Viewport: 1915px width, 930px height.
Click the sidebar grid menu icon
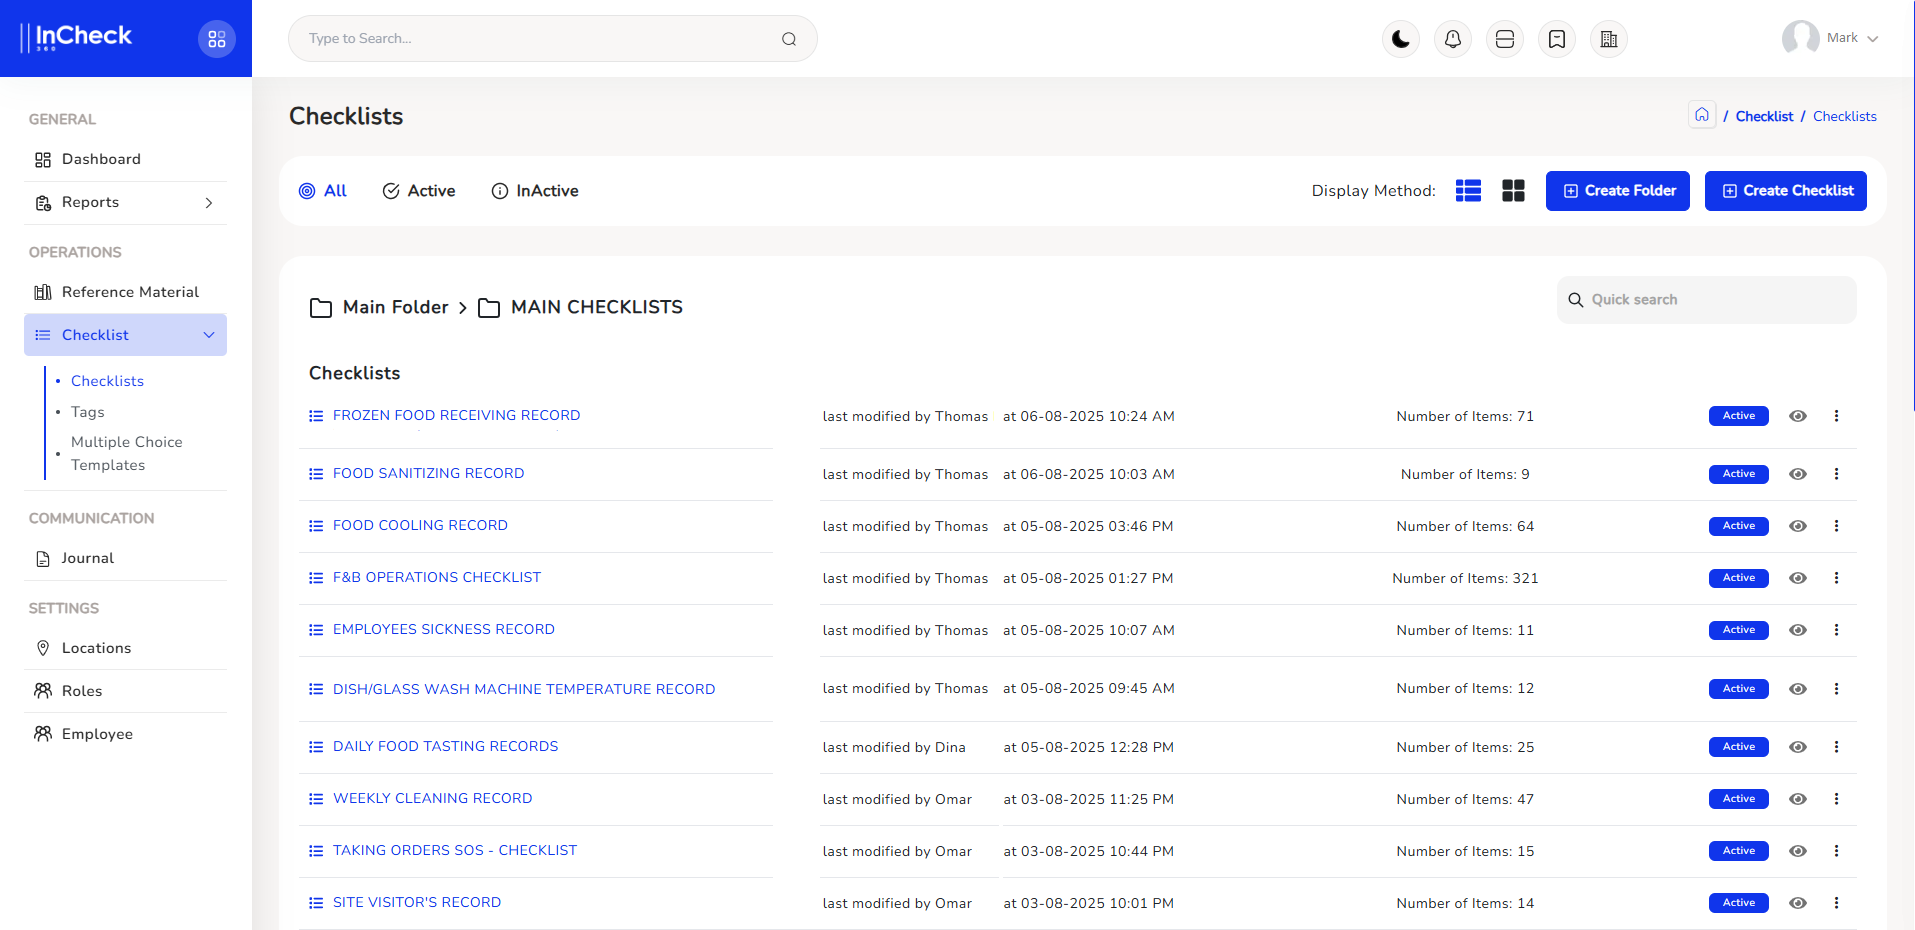pos(217,39)
